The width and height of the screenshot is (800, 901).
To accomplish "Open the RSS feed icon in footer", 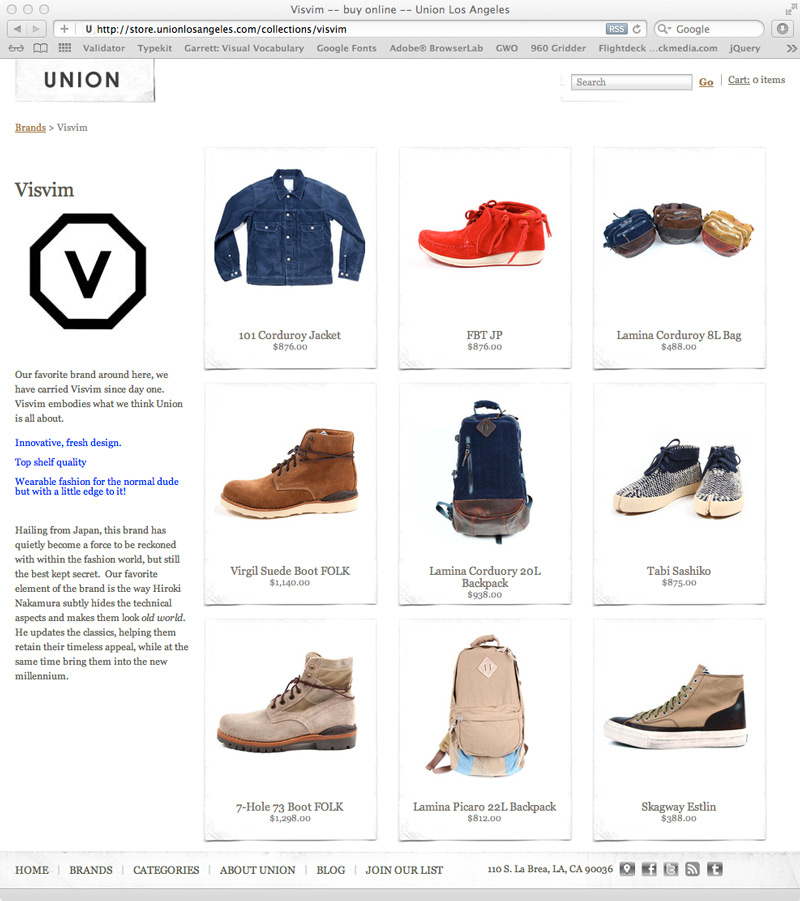I will 693,869.
